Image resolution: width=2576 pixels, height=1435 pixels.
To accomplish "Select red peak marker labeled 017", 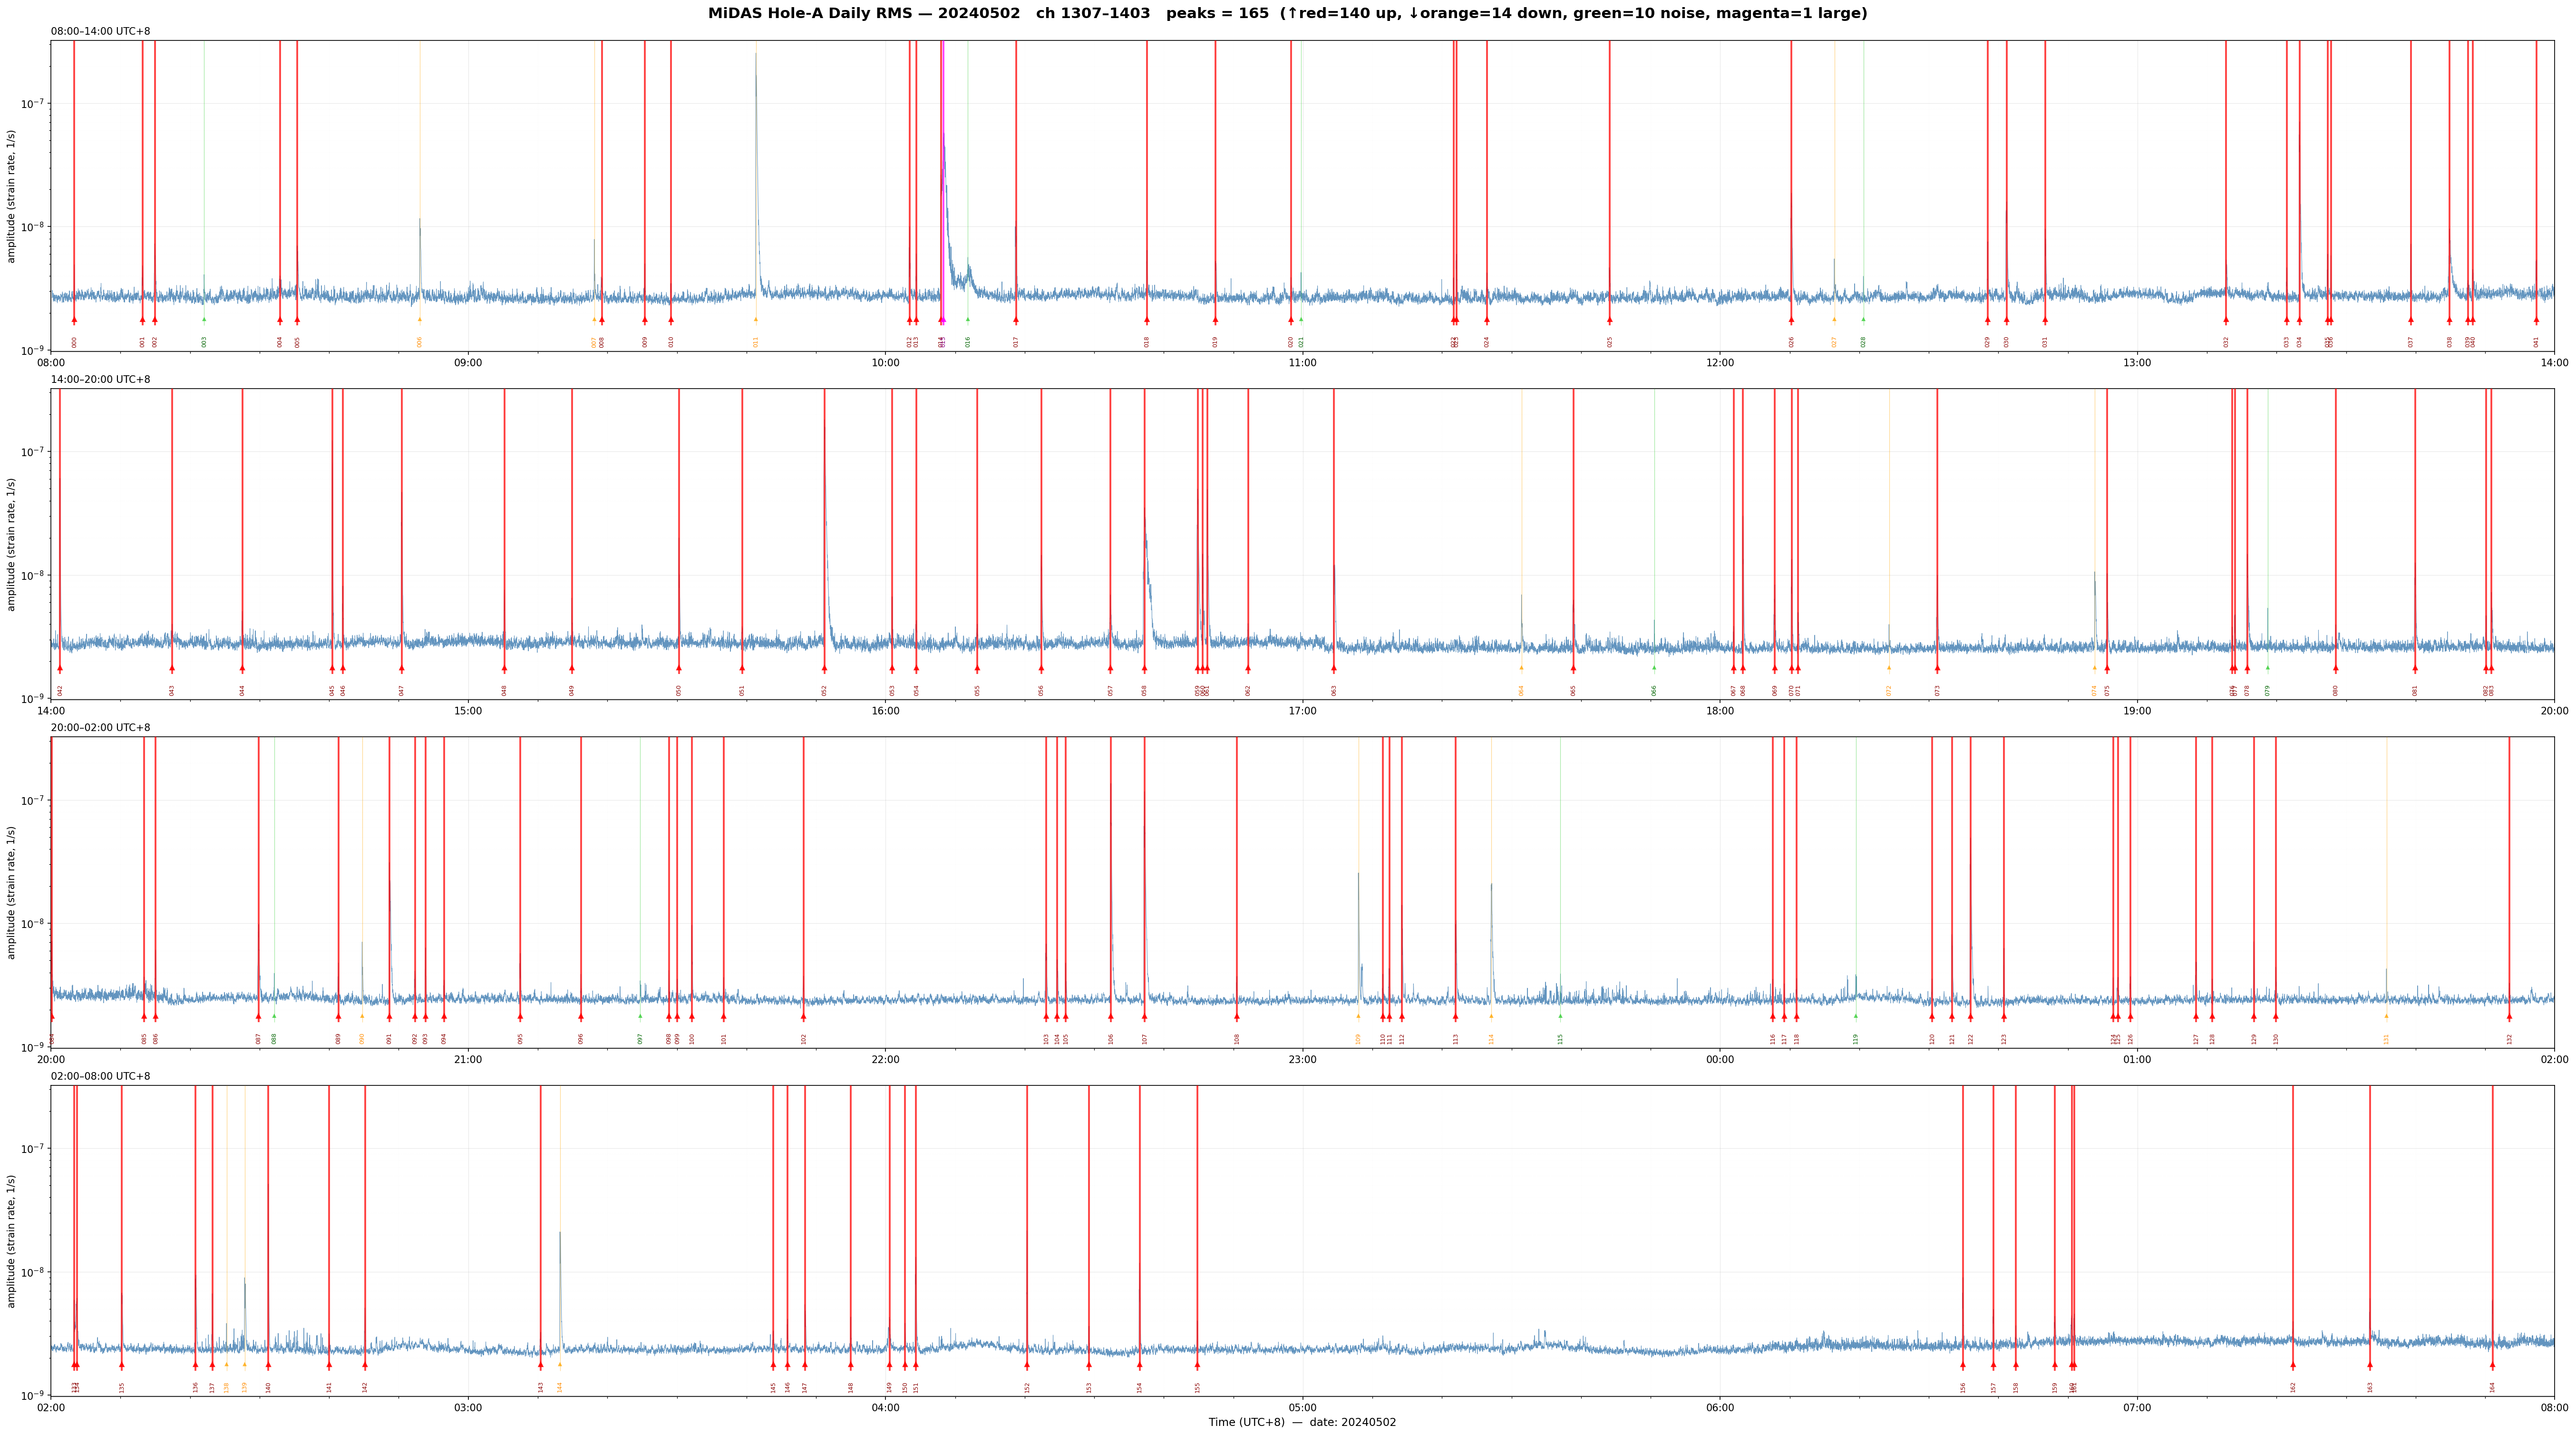I will [1016, 320].
